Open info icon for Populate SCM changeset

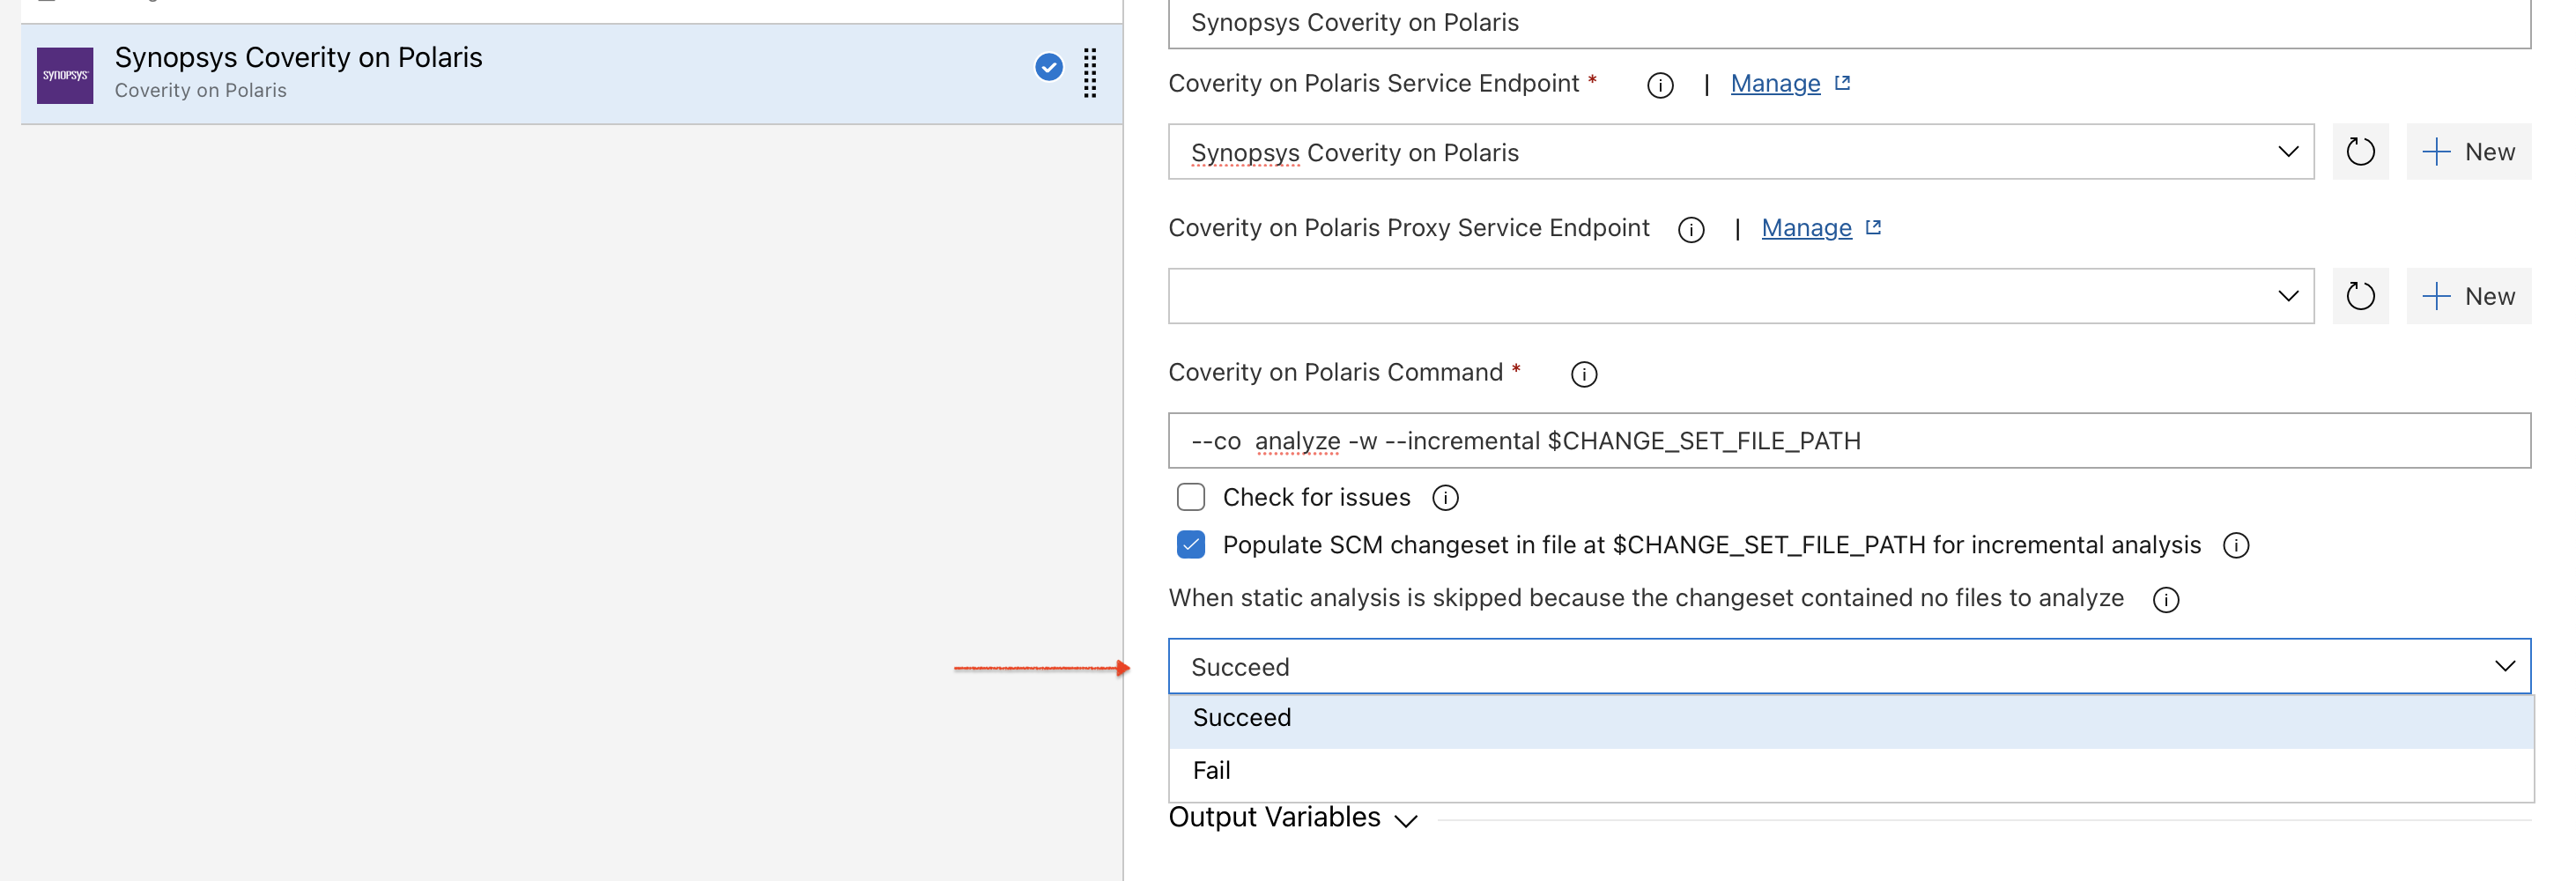[x=2236, y=545]
